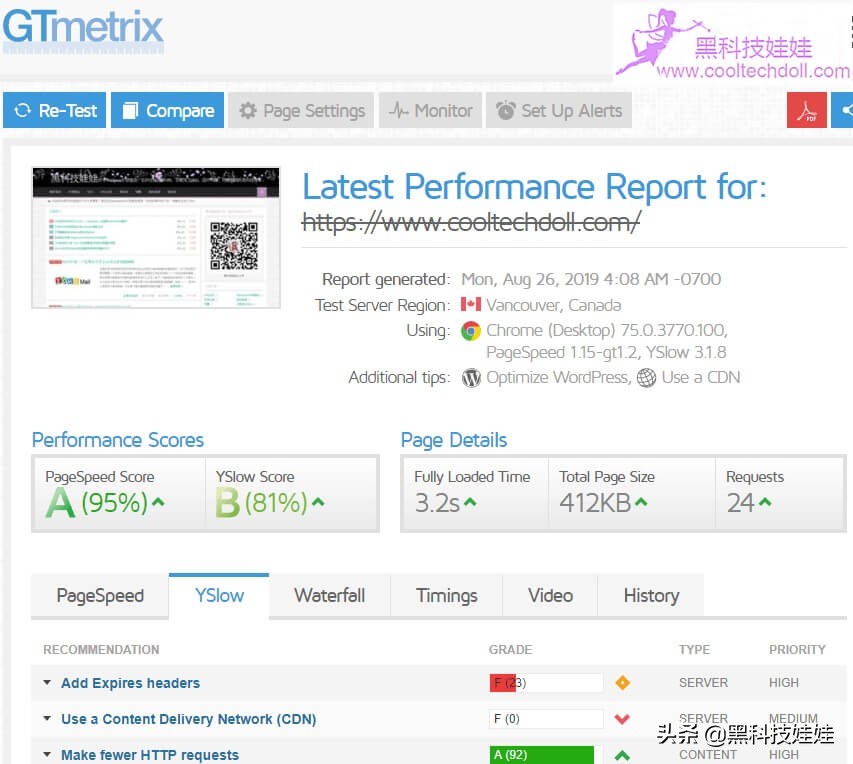Sort by the TYPE column header
This screenshot has height=764, width=853.
click(694, 649)
